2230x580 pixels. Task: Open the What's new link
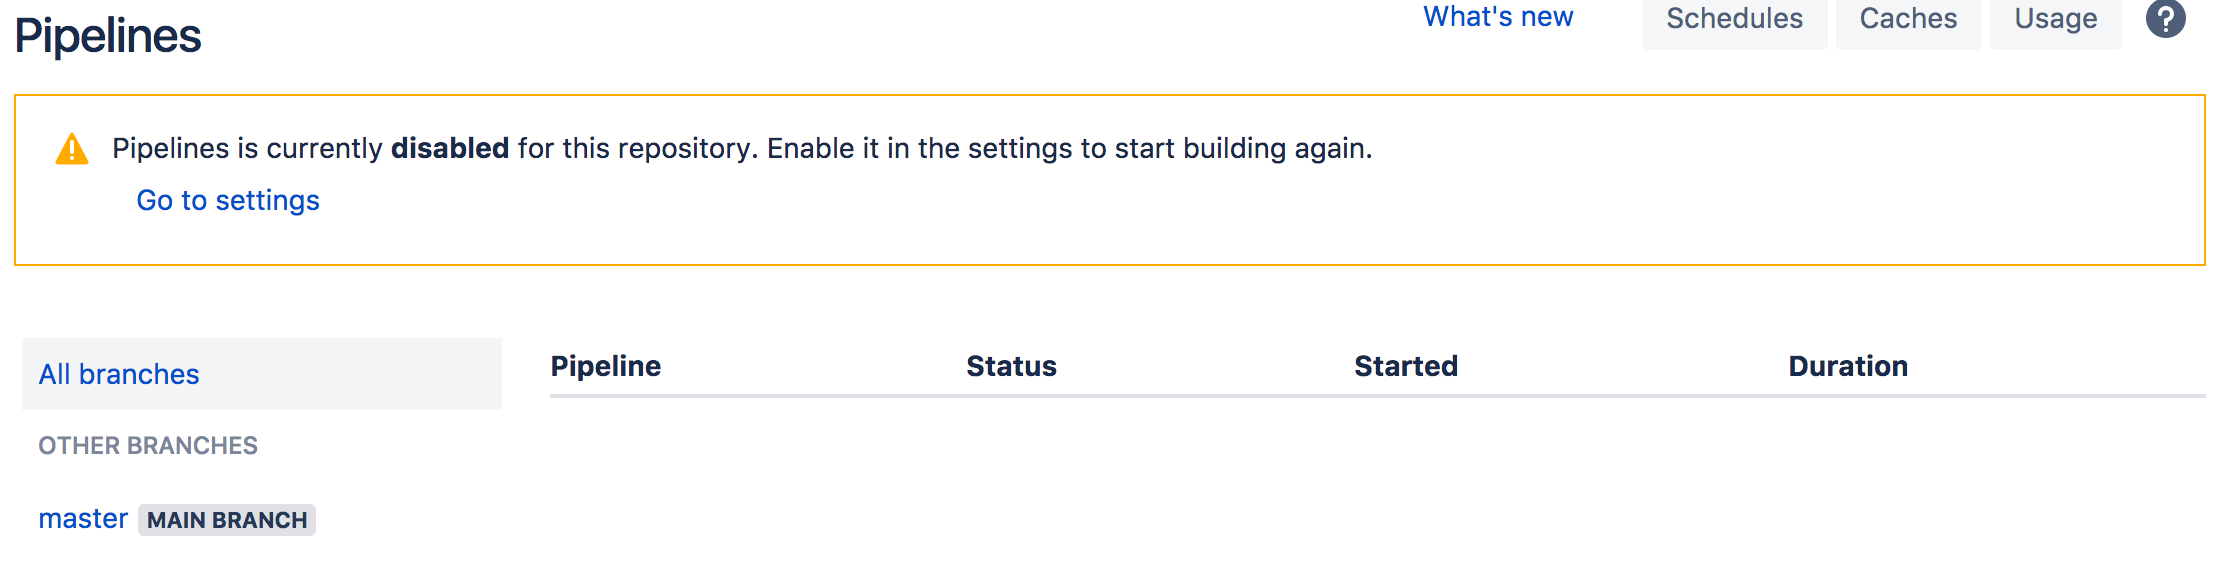point(1498,17)
